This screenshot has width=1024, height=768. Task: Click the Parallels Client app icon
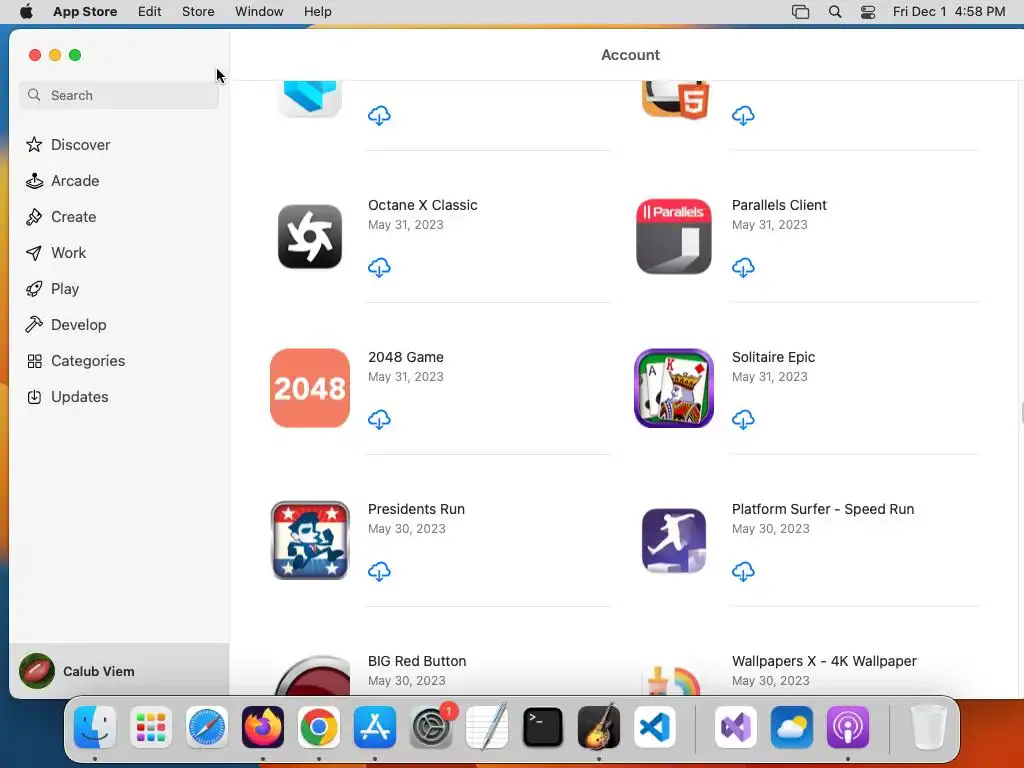click(673, 236)
